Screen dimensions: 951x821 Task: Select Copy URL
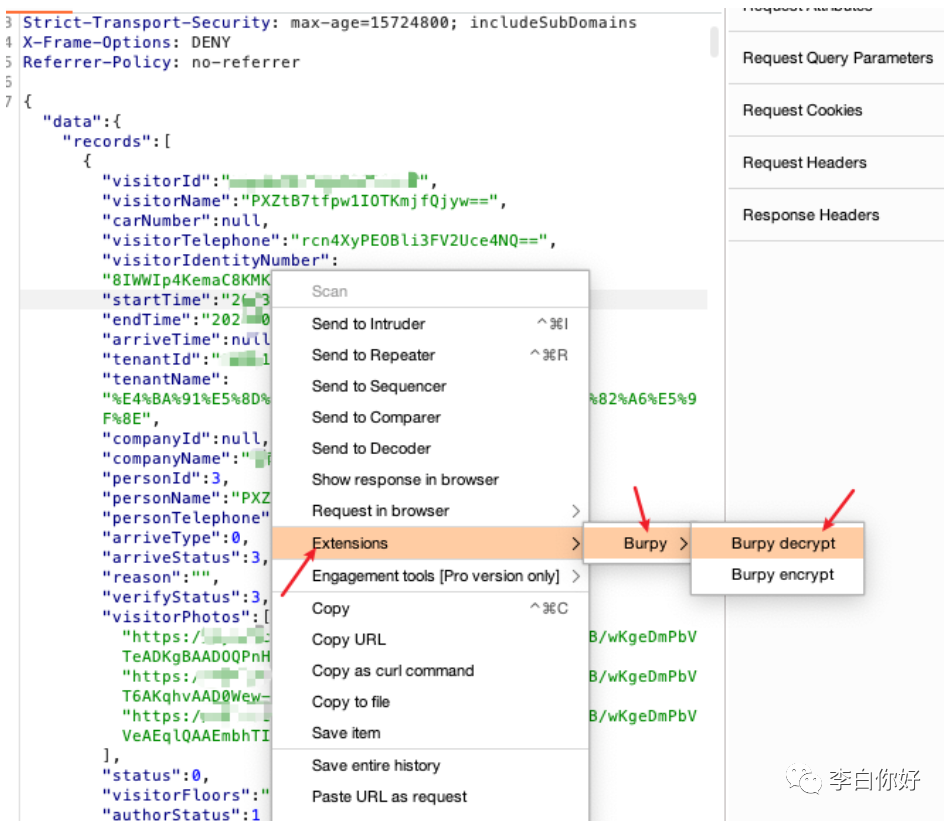[430, 640]
